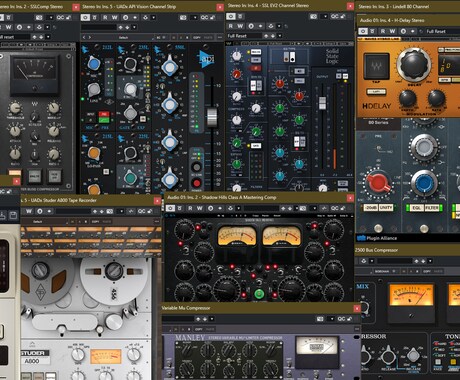The image size is (460, 380).
Task: Adjust the API Vision output fader
Action: [x=212, y=117]
